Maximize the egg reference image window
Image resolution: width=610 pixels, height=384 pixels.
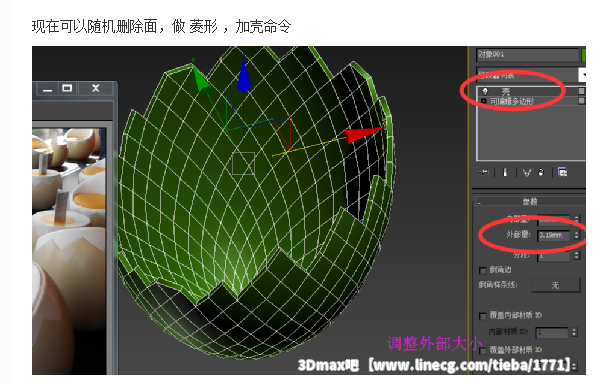[x=67, y=89]
